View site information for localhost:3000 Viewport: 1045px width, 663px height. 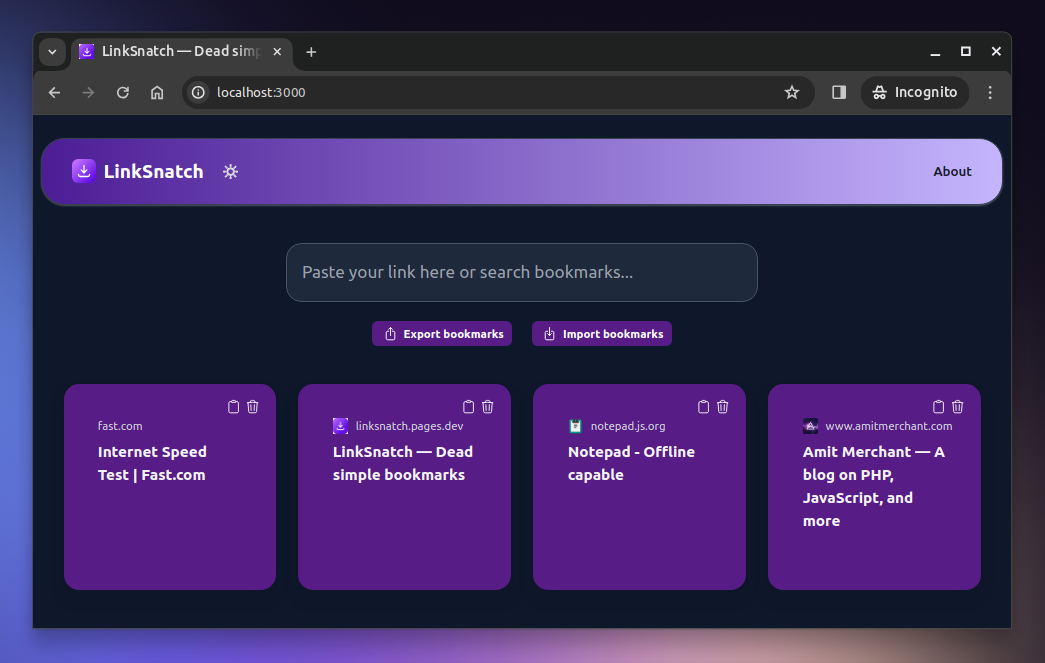click(199, 93)
